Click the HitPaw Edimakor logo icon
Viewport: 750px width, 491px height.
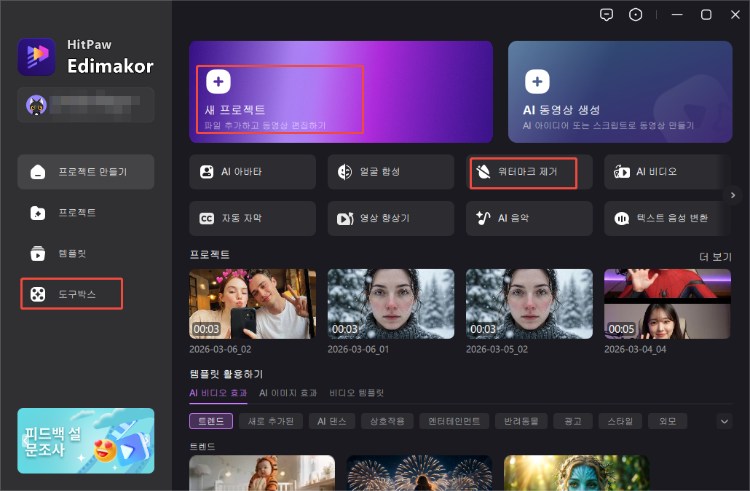(36, 56)
